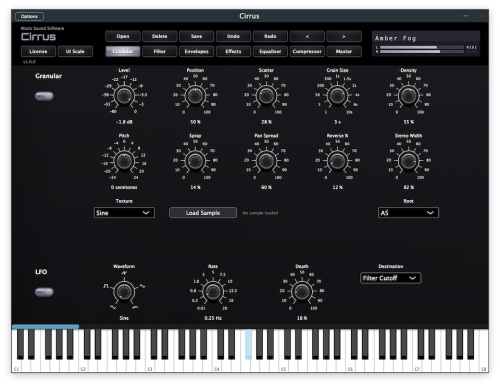Click the Grain Size knob
Screen dimensions: 500x386
pos(337,96)
